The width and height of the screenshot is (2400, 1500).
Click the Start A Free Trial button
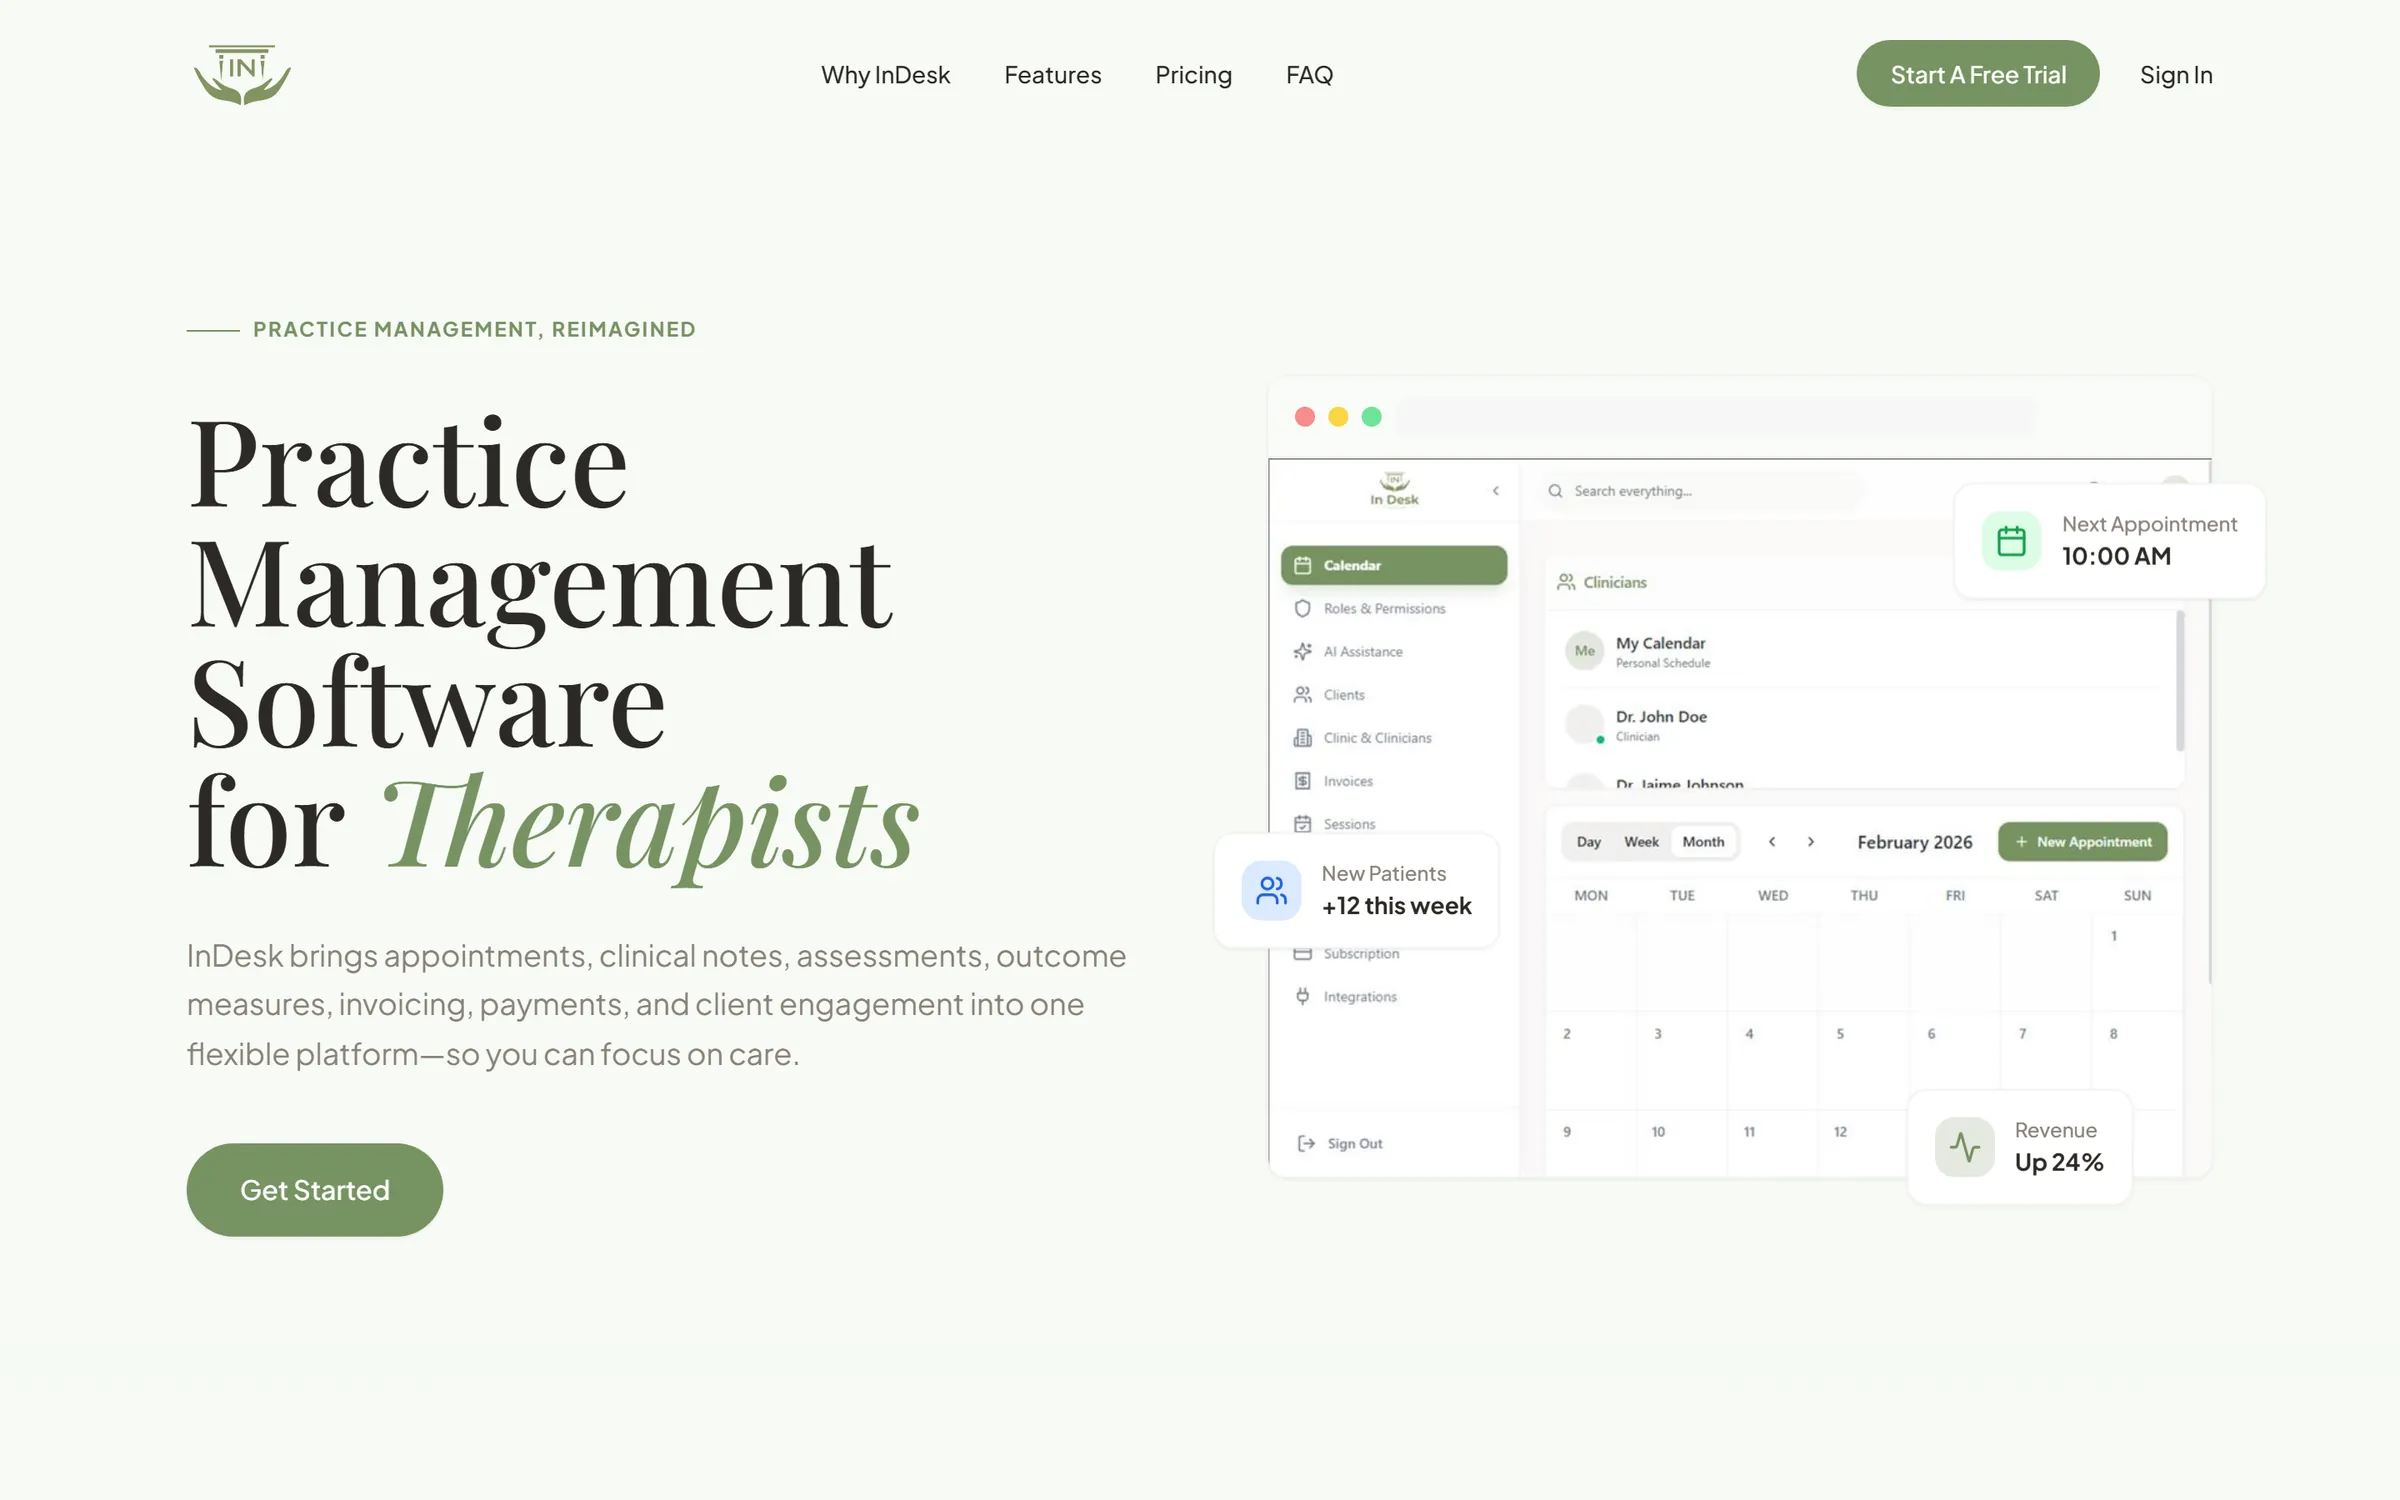tap(1977, 74)
